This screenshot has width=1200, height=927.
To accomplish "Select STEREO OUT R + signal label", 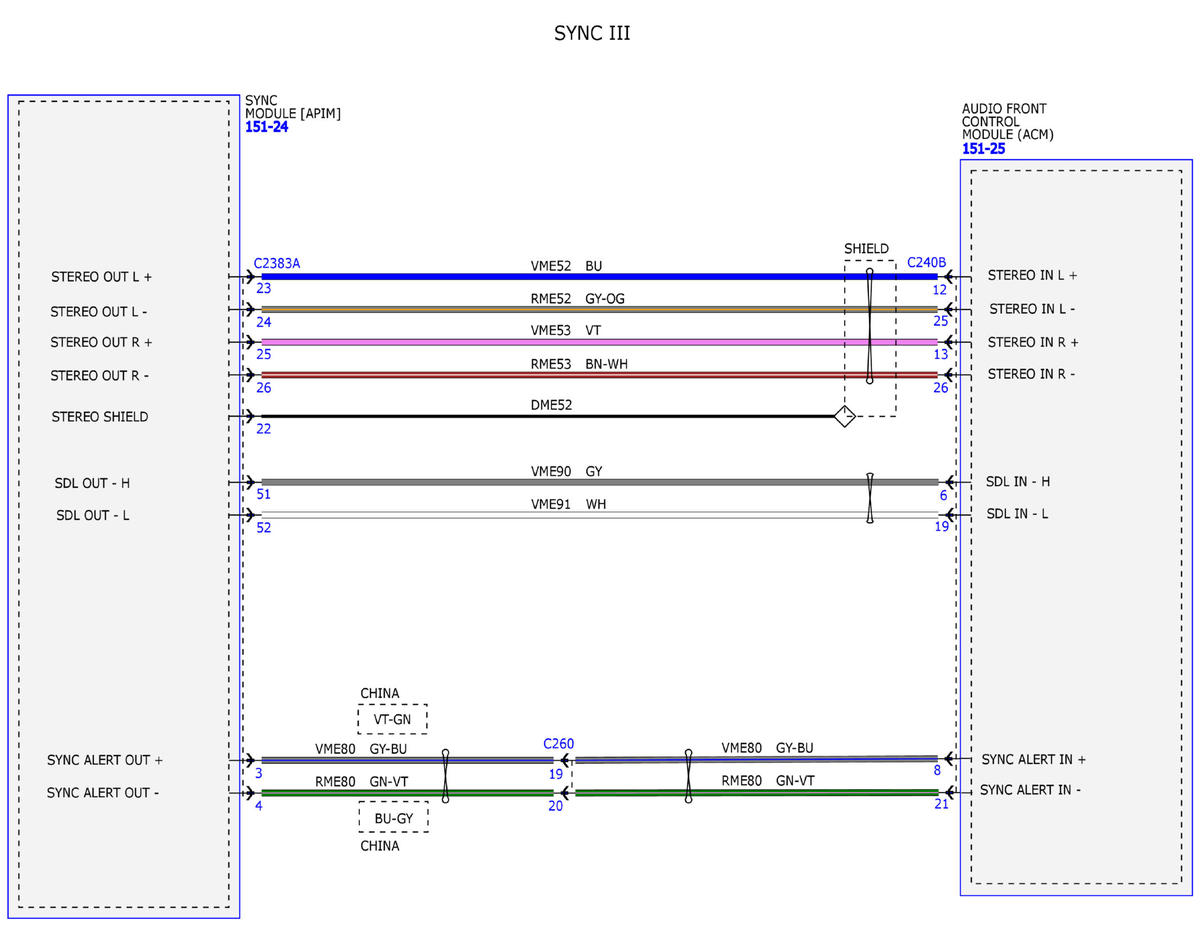I will pos(101,342).
